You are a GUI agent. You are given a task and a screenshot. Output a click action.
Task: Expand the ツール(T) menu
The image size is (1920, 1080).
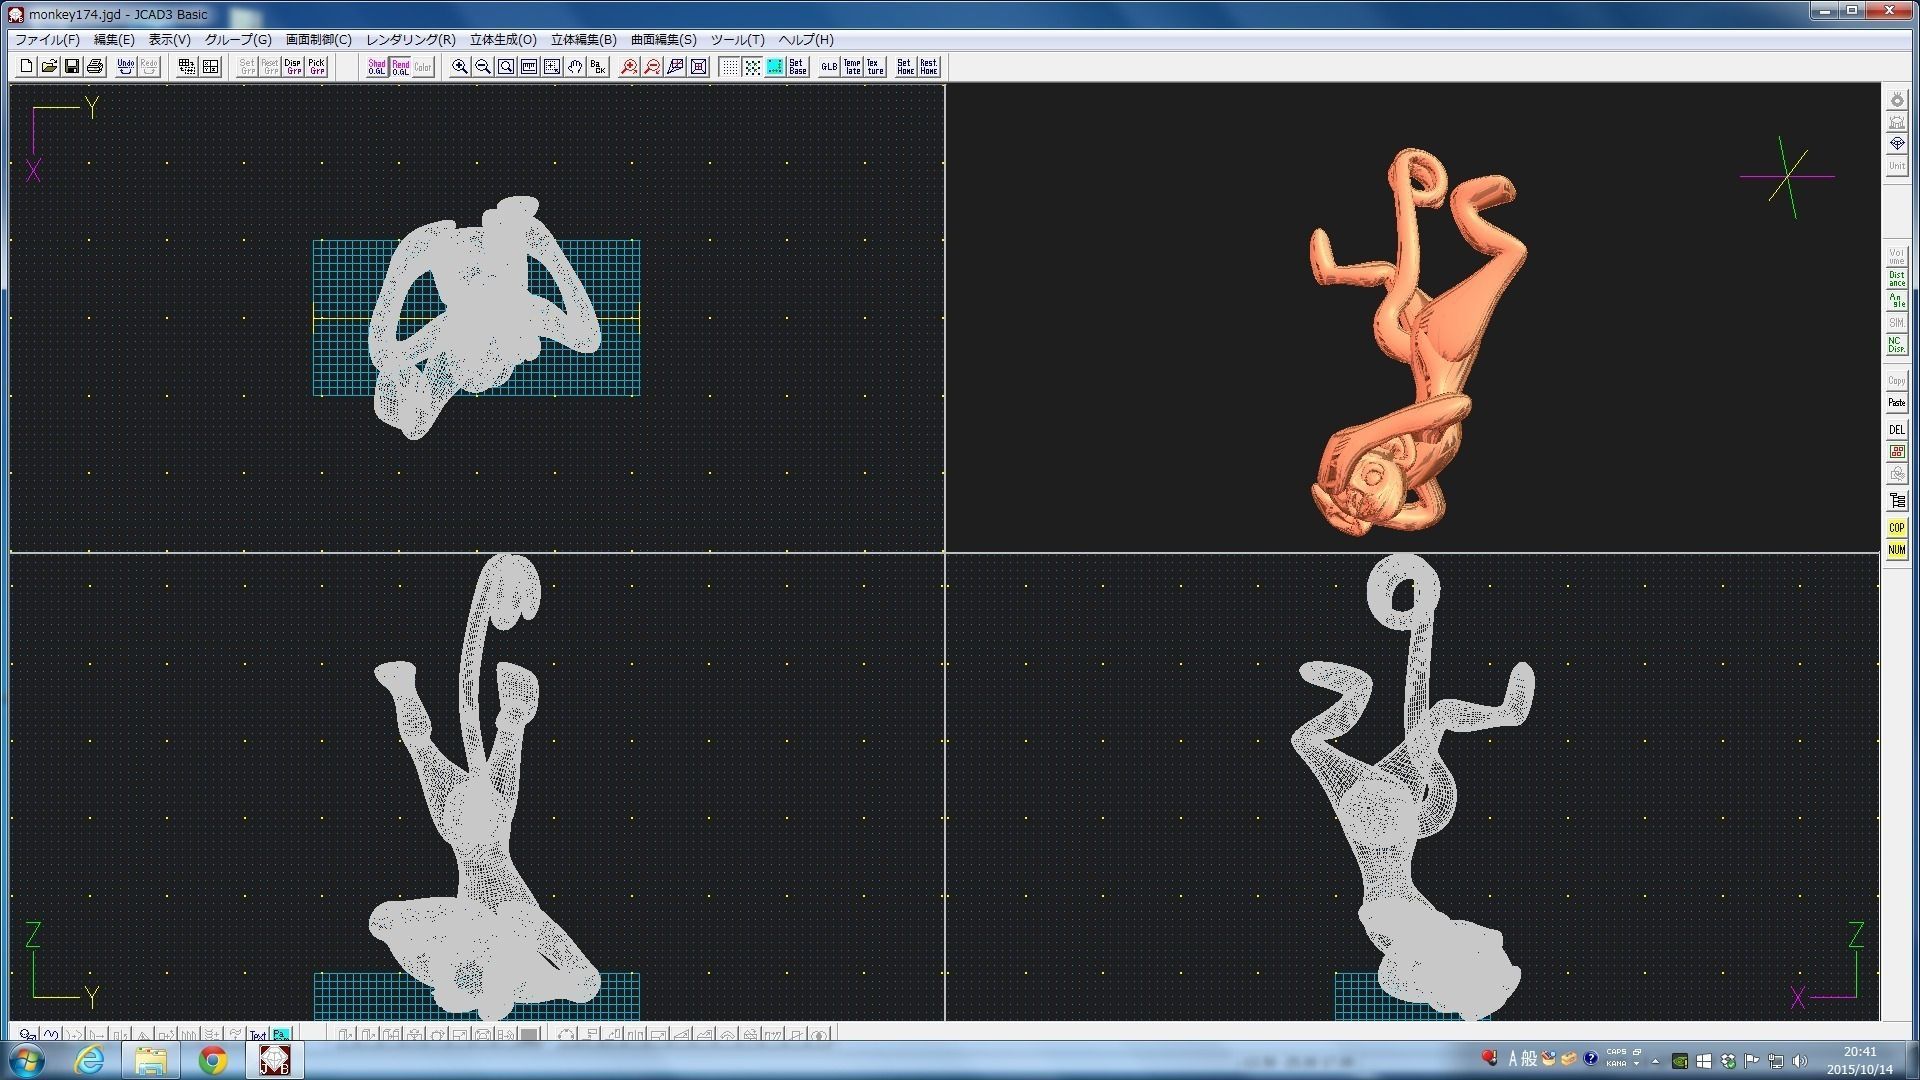tap(737, 40)
